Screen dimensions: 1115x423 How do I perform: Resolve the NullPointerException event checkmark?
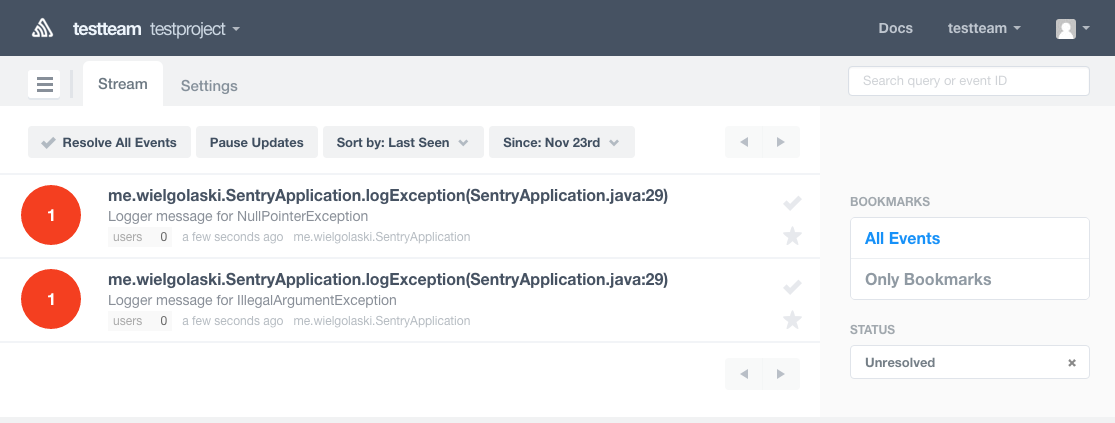click(x=792, y=204)
